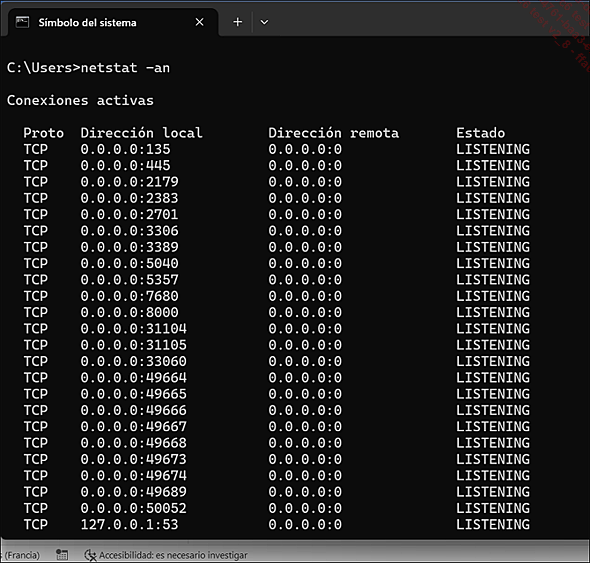Image resolution: width=590 pixels, height=563 pixels.
Task: Click the 0.0.0.0:3306 local address entry
Action: [x=129, y=231]
